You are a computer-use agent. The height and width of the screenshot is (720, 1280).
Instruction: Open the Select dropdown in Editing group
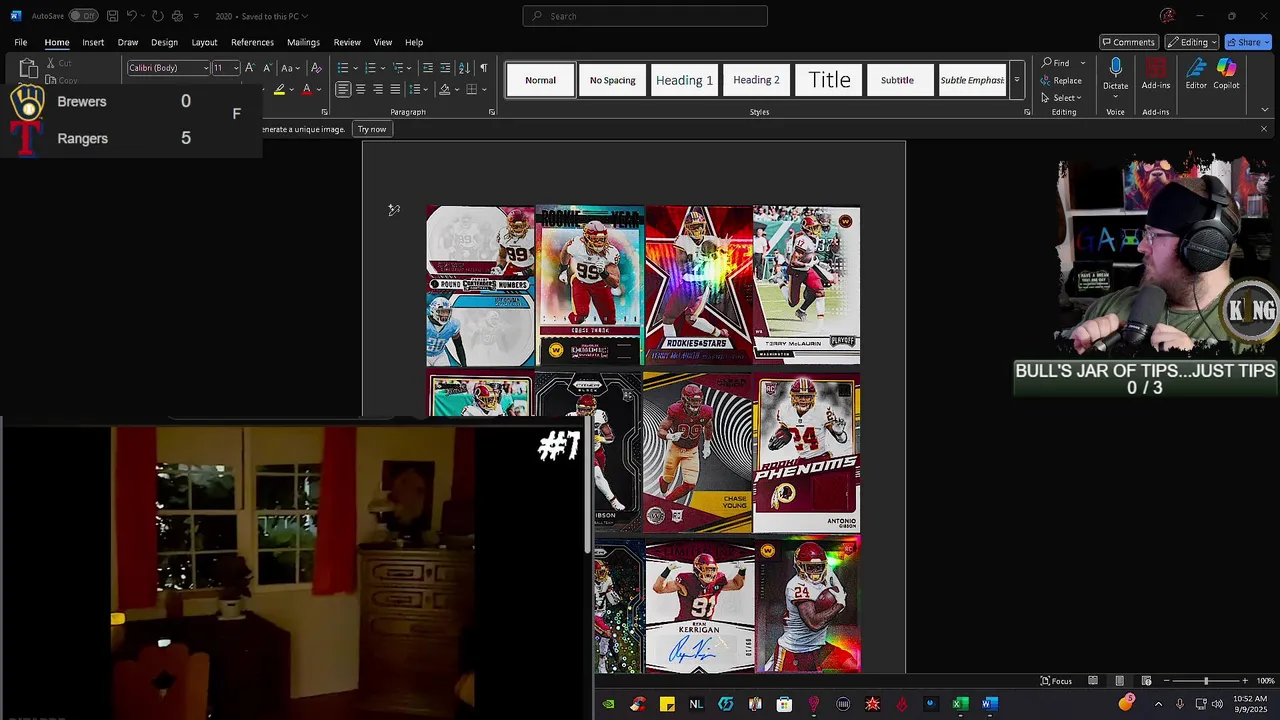pos(1061,97)
